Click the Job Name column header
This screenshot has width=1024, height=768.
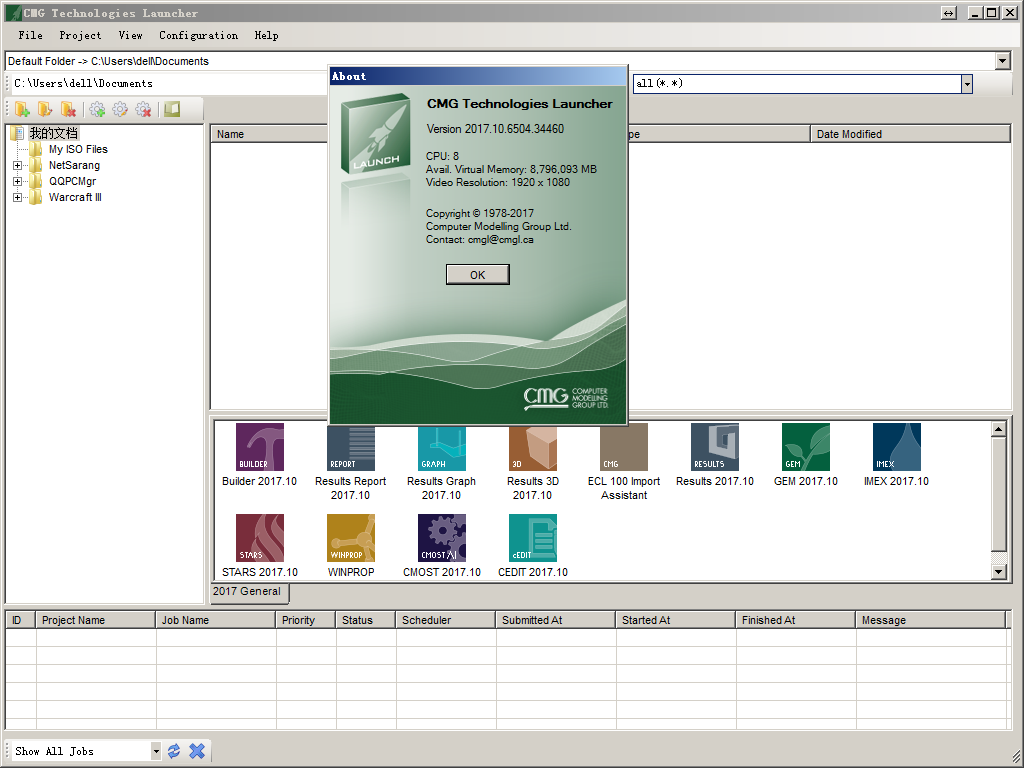(x=216, y=620)
